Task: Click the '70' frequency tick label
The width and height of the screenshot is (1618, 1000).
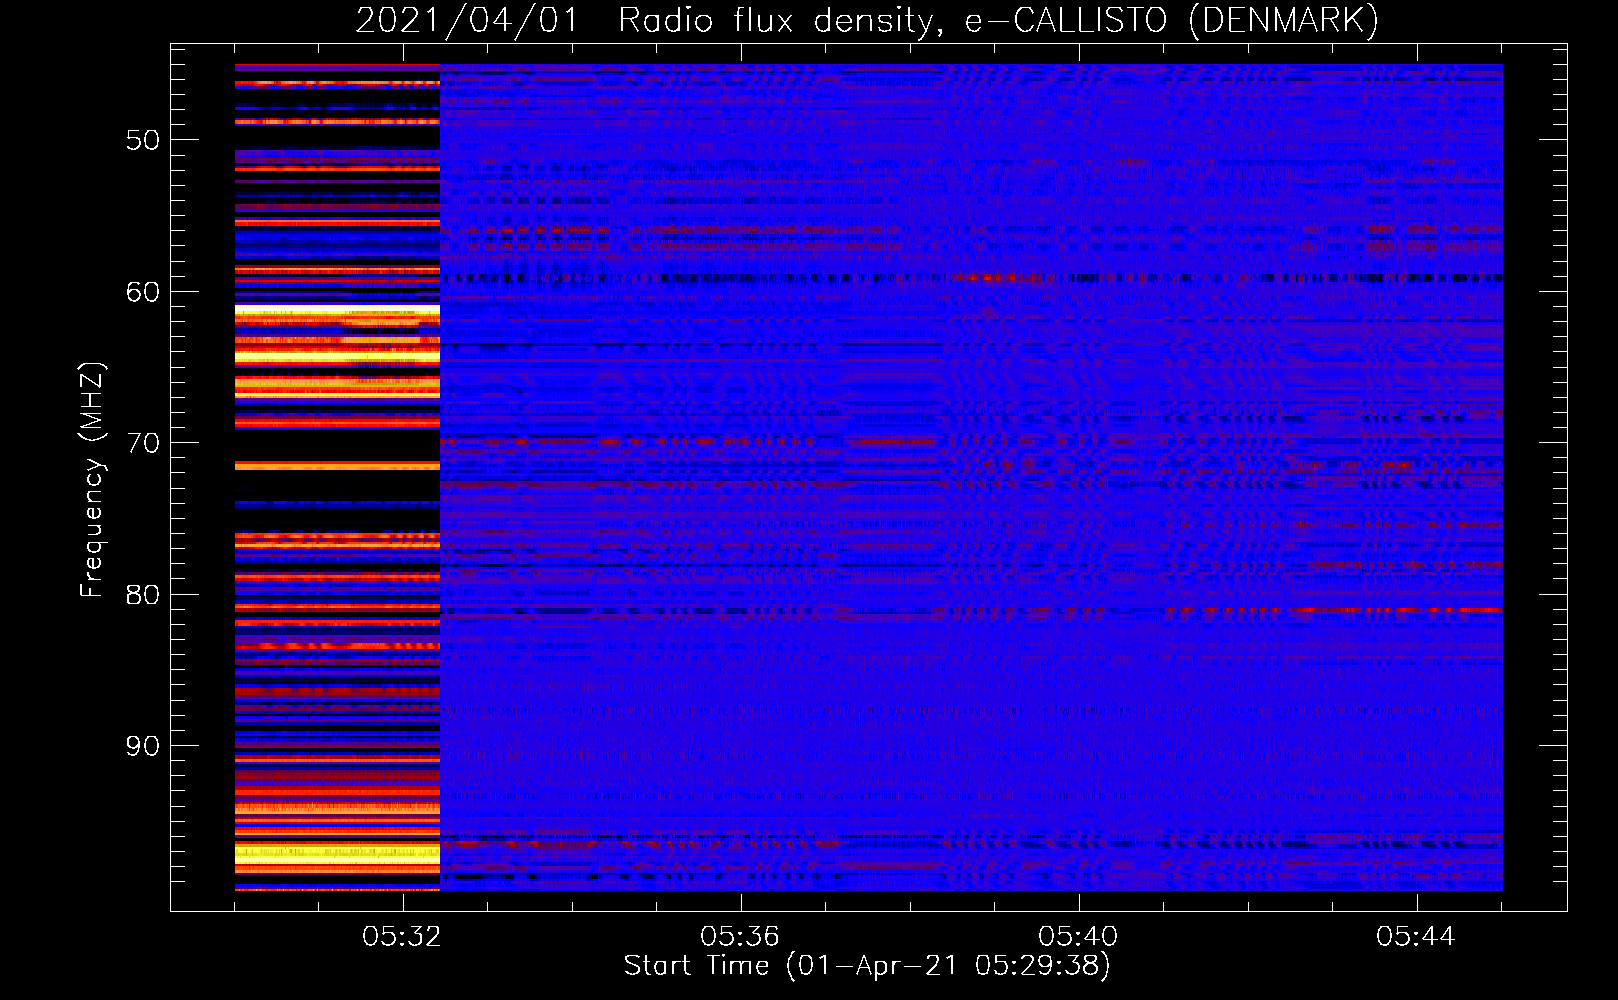Action: click(x=143, y=443)
